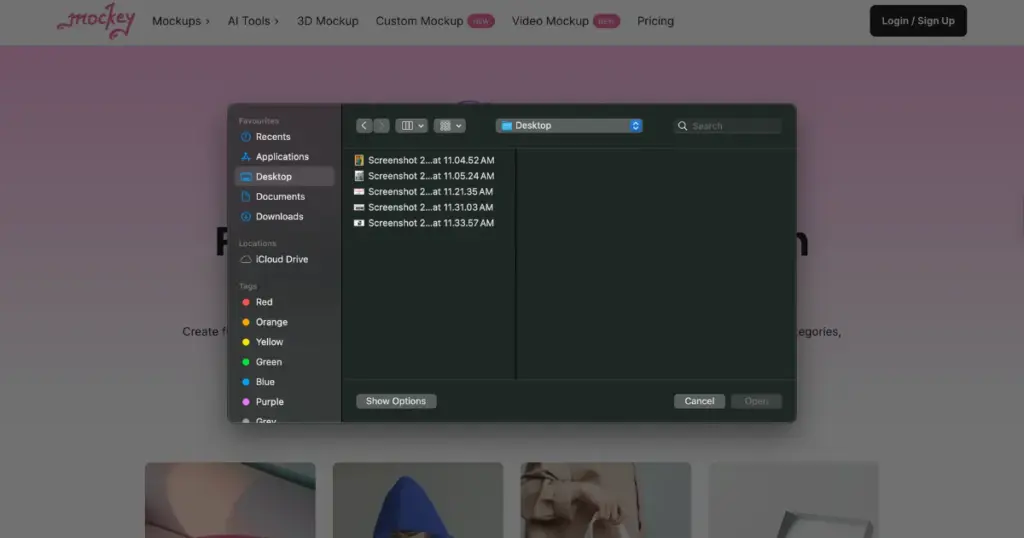Select screenshot file from 11.33.57 AM

pyautogui.click(x=430, y=224)
